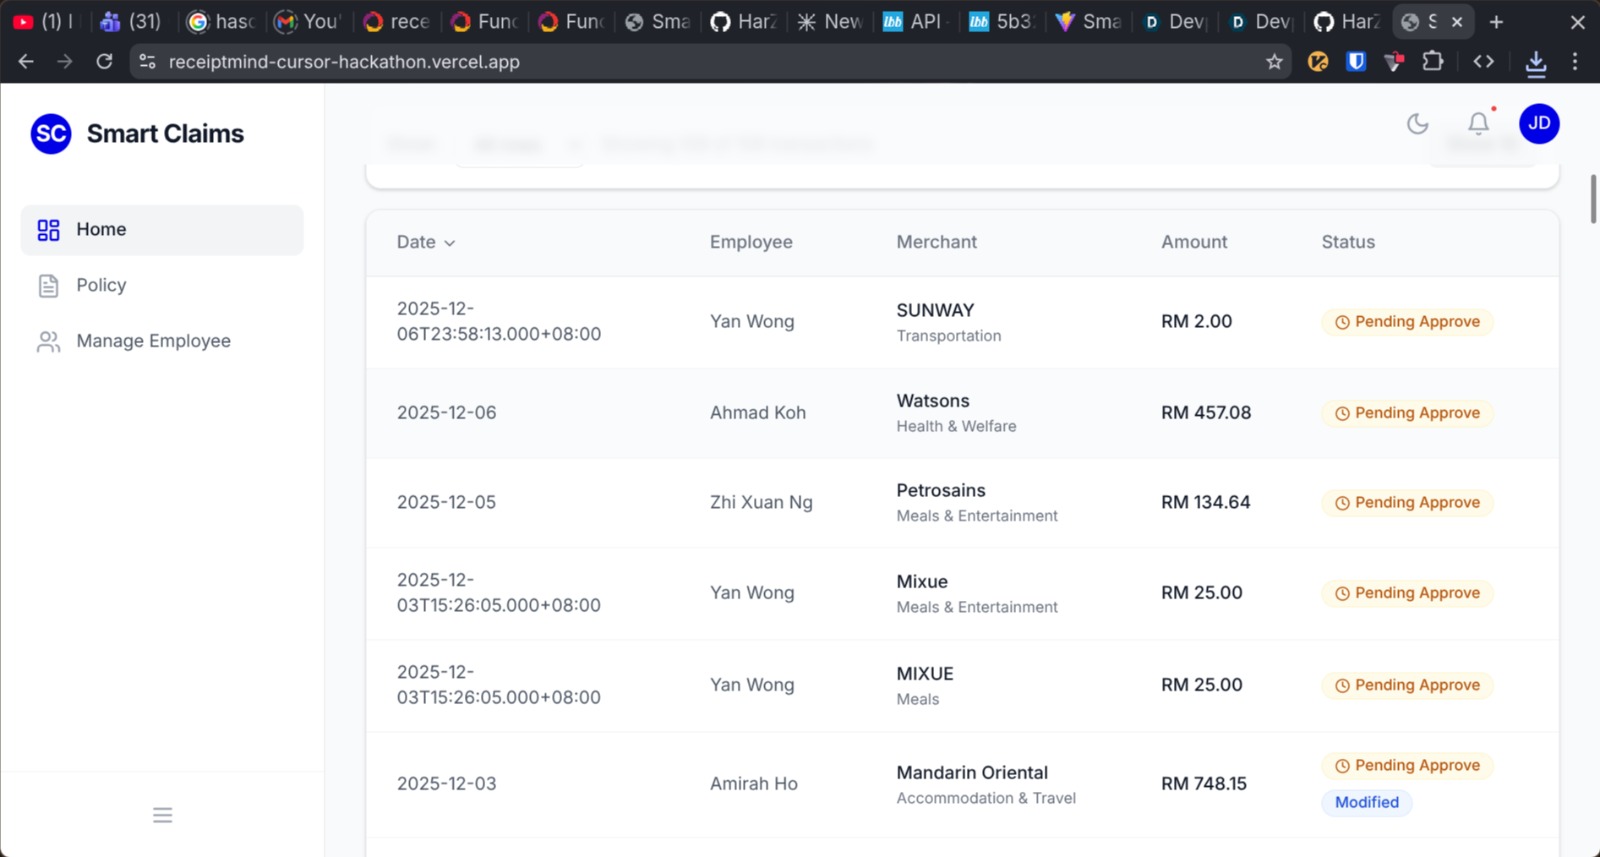
Task: Click the Employee column header
Action: 751,242
